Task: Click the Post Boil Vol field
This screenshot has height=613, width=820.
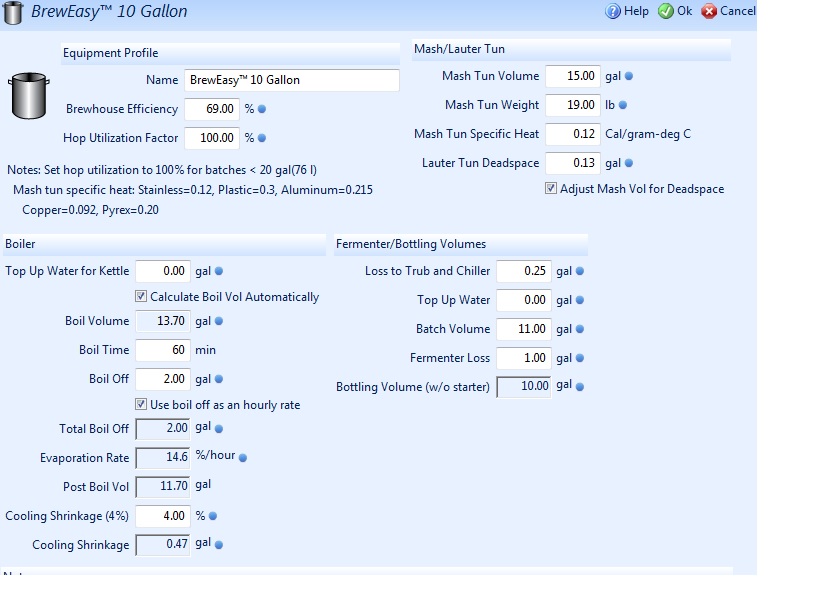Action: tap(163, 487)
